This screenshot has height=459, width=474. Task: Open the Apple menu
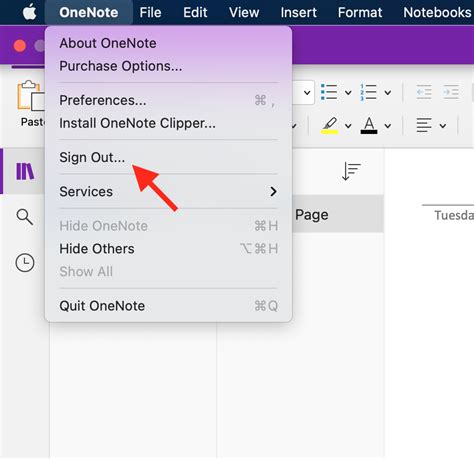[30, 13]
